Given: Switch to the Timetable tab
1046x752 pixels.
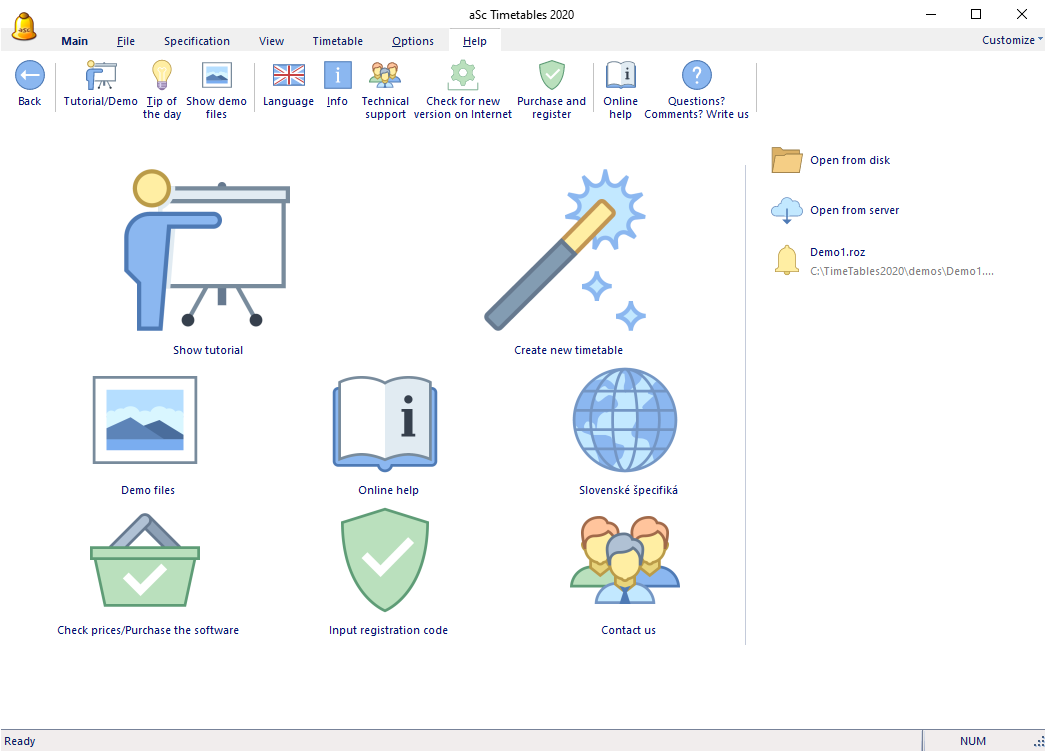Looking at the screenshot, I should (338, 41).
